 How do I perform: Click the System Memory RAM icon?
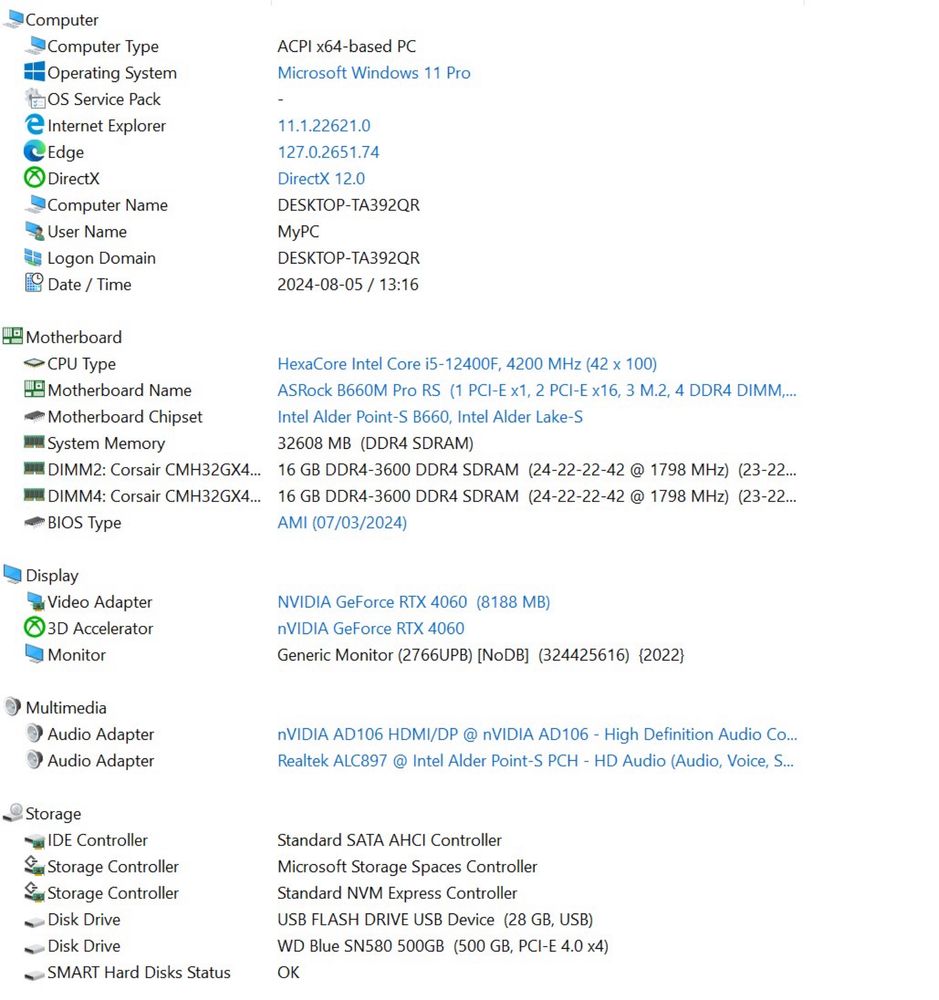coord(34,442)
